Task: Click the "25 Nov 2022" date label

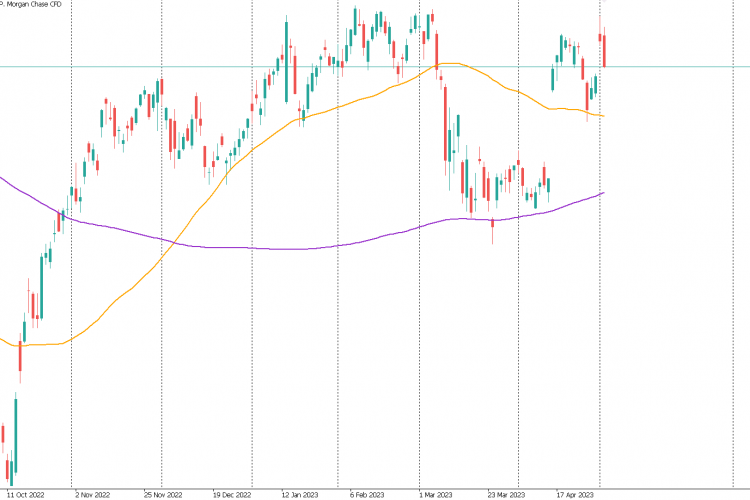Action: point(161,494)
